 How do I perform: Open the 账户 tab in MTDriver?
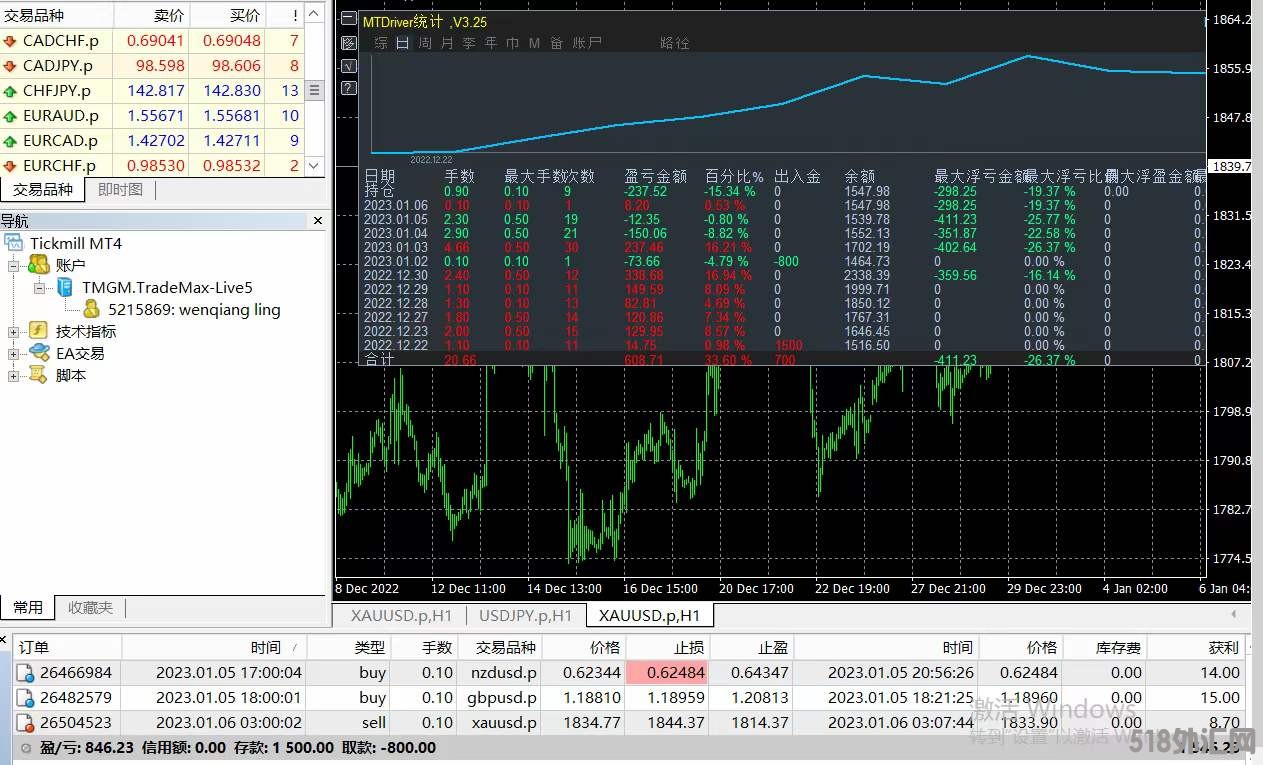tap(587, 43)
